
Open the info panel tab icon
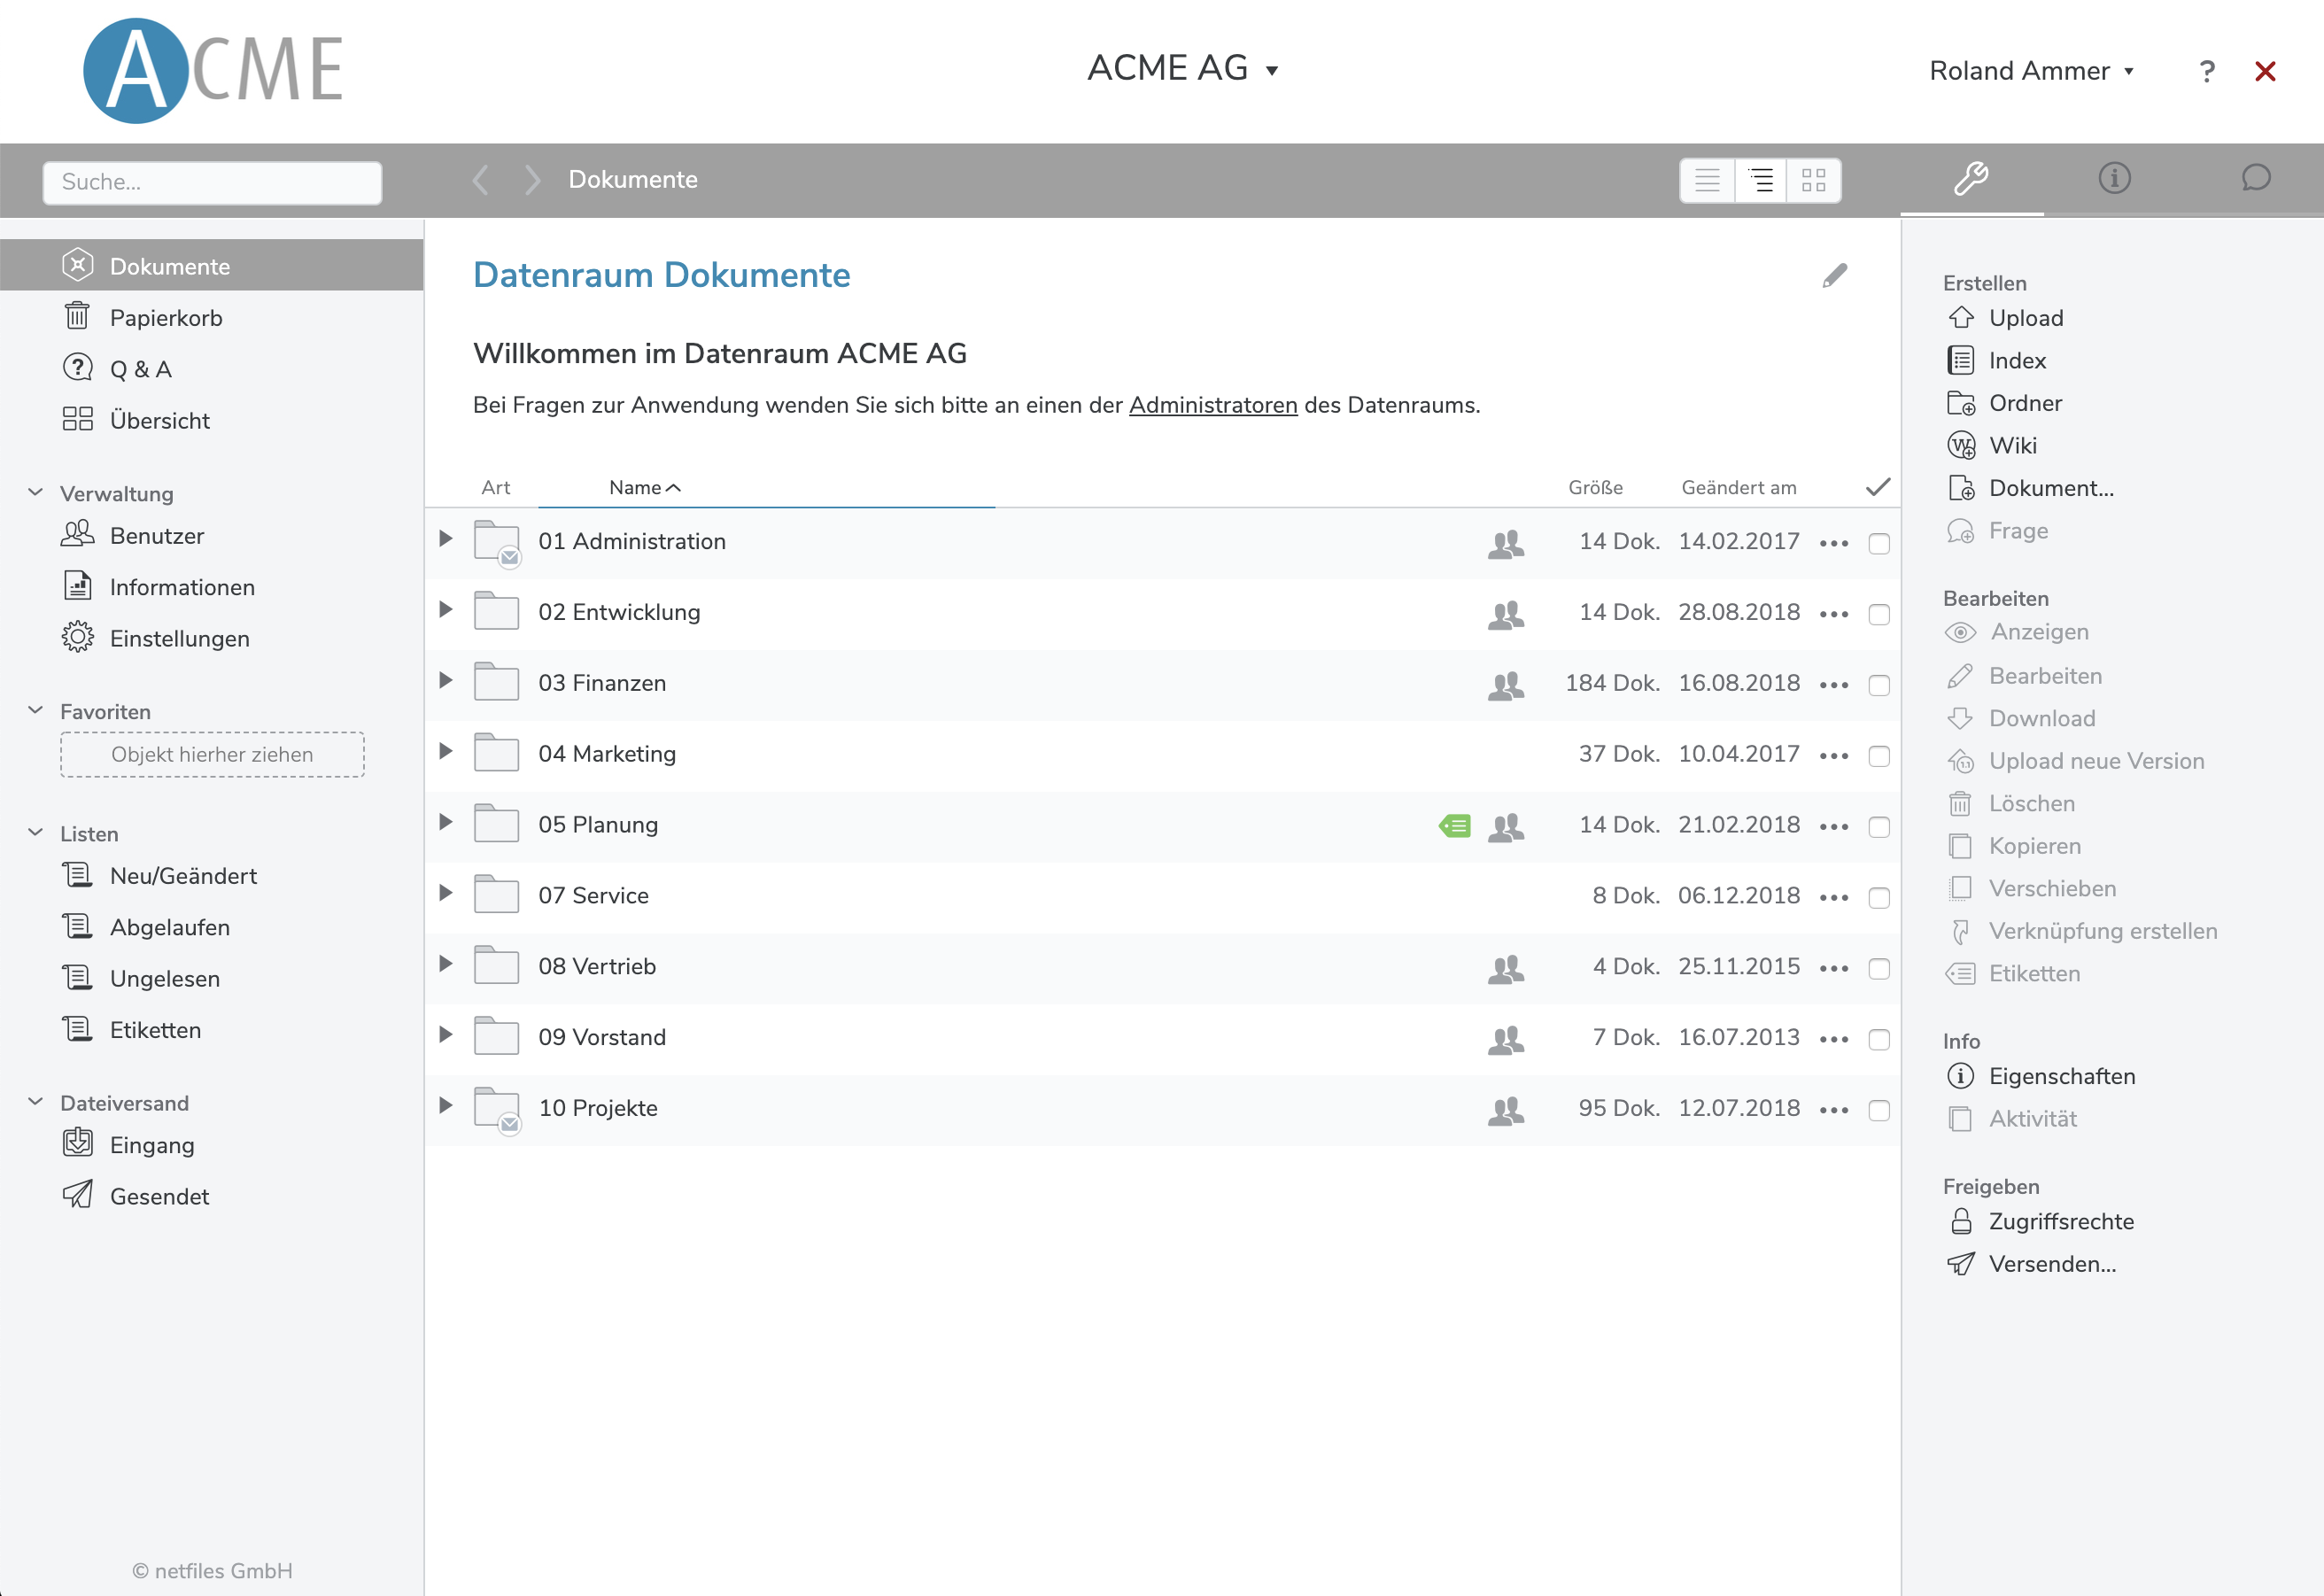[2113, 178]
